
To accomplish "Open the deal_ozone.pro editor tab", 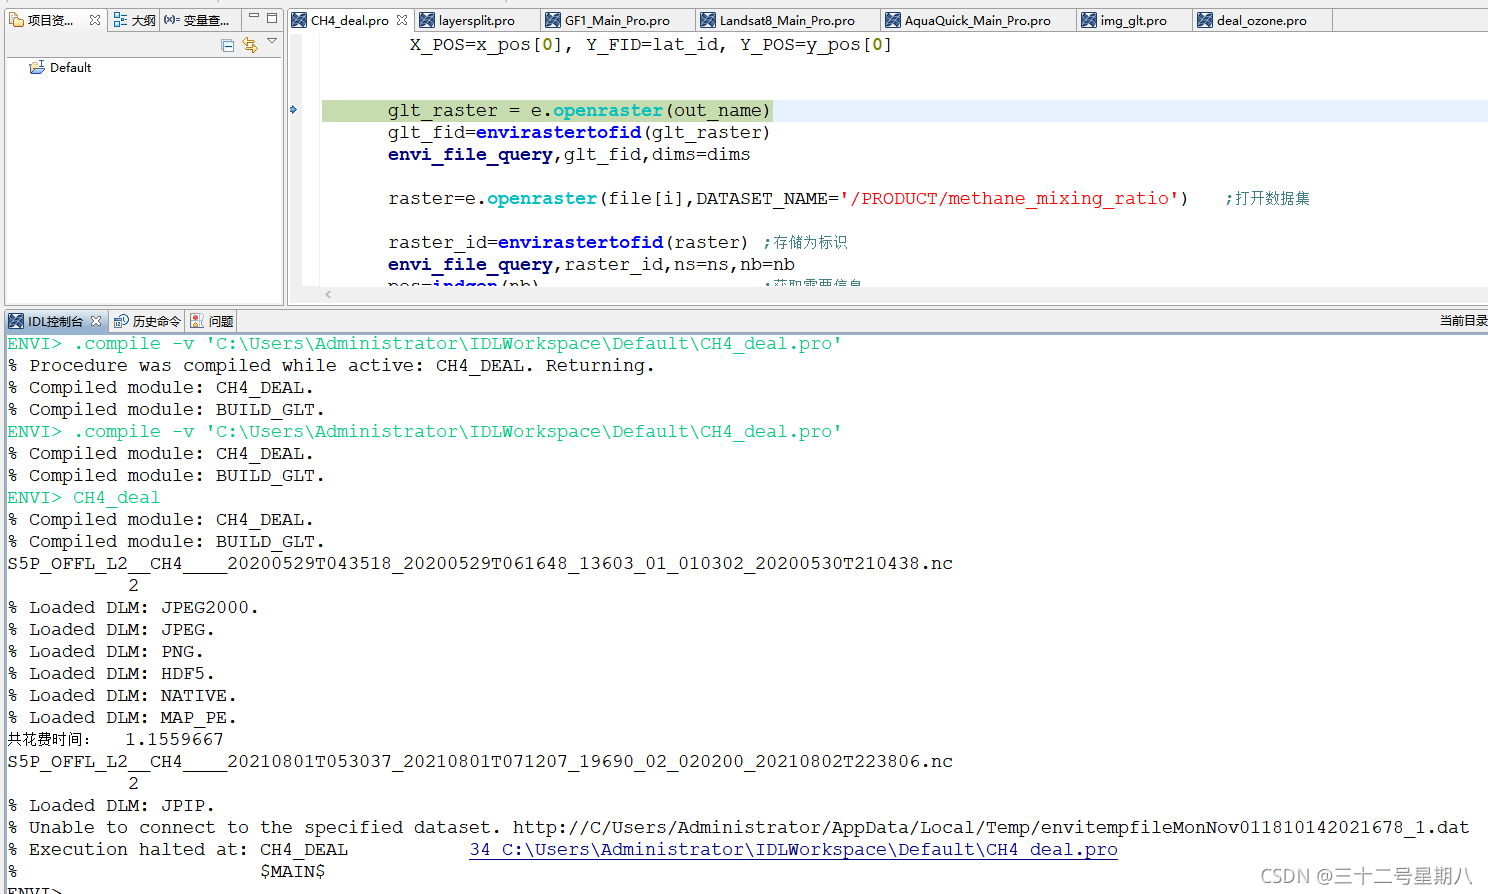I will [x=1261, y=20].
